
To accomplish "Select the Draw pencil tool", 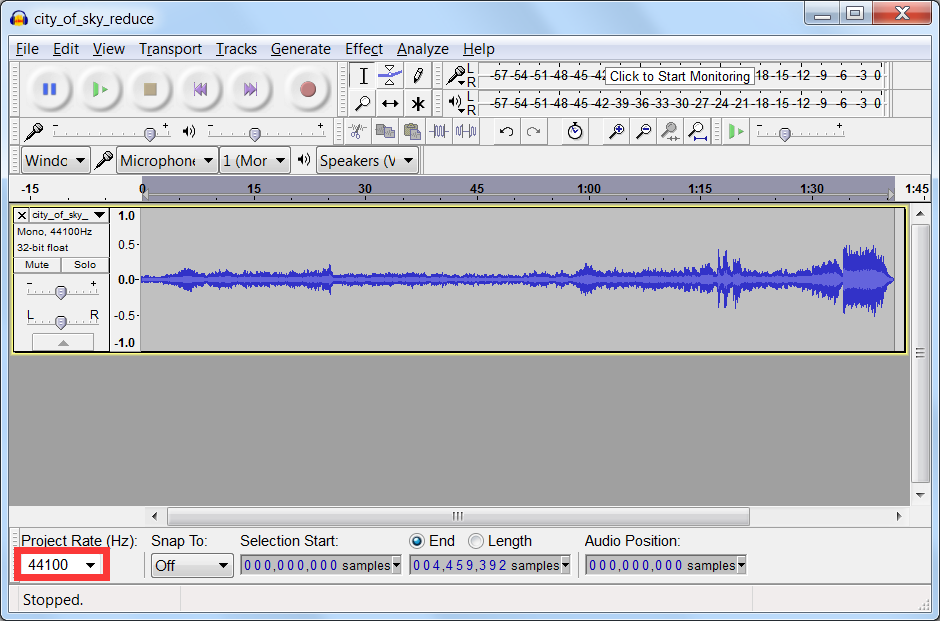I will (x=418, y=76).
